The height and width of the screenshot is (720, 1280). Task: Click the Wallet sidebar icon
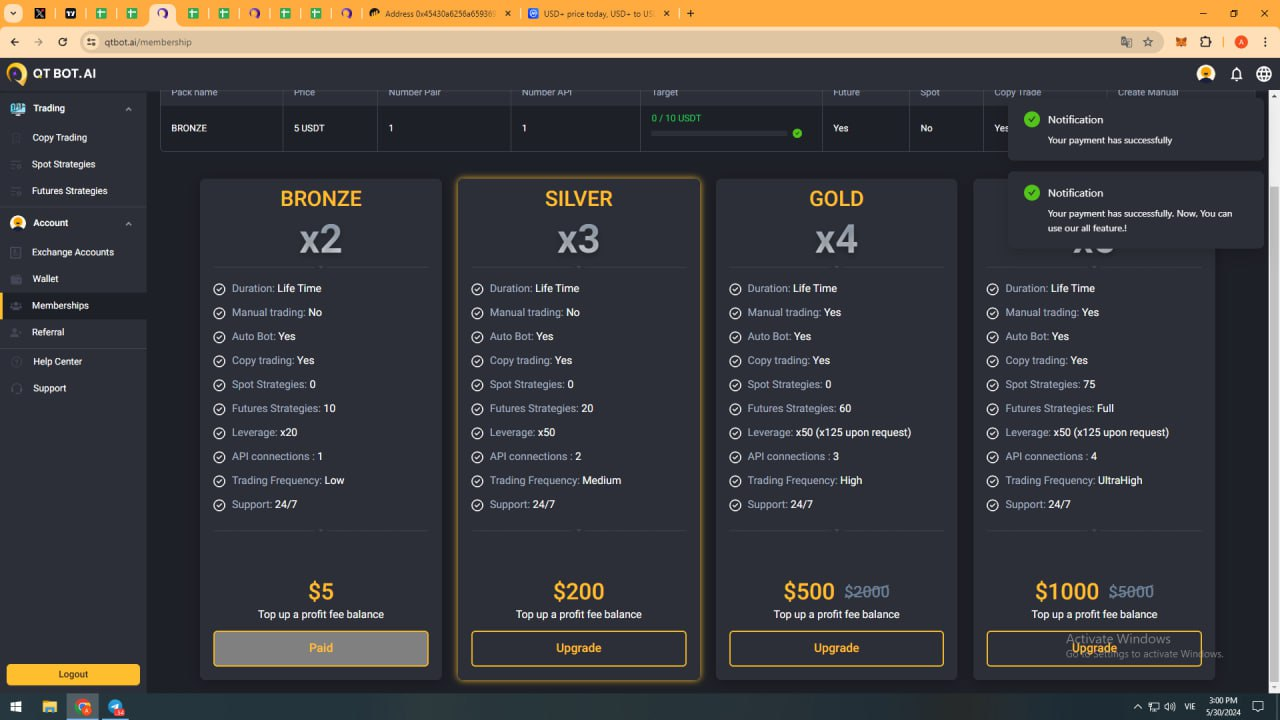[16, 279]
